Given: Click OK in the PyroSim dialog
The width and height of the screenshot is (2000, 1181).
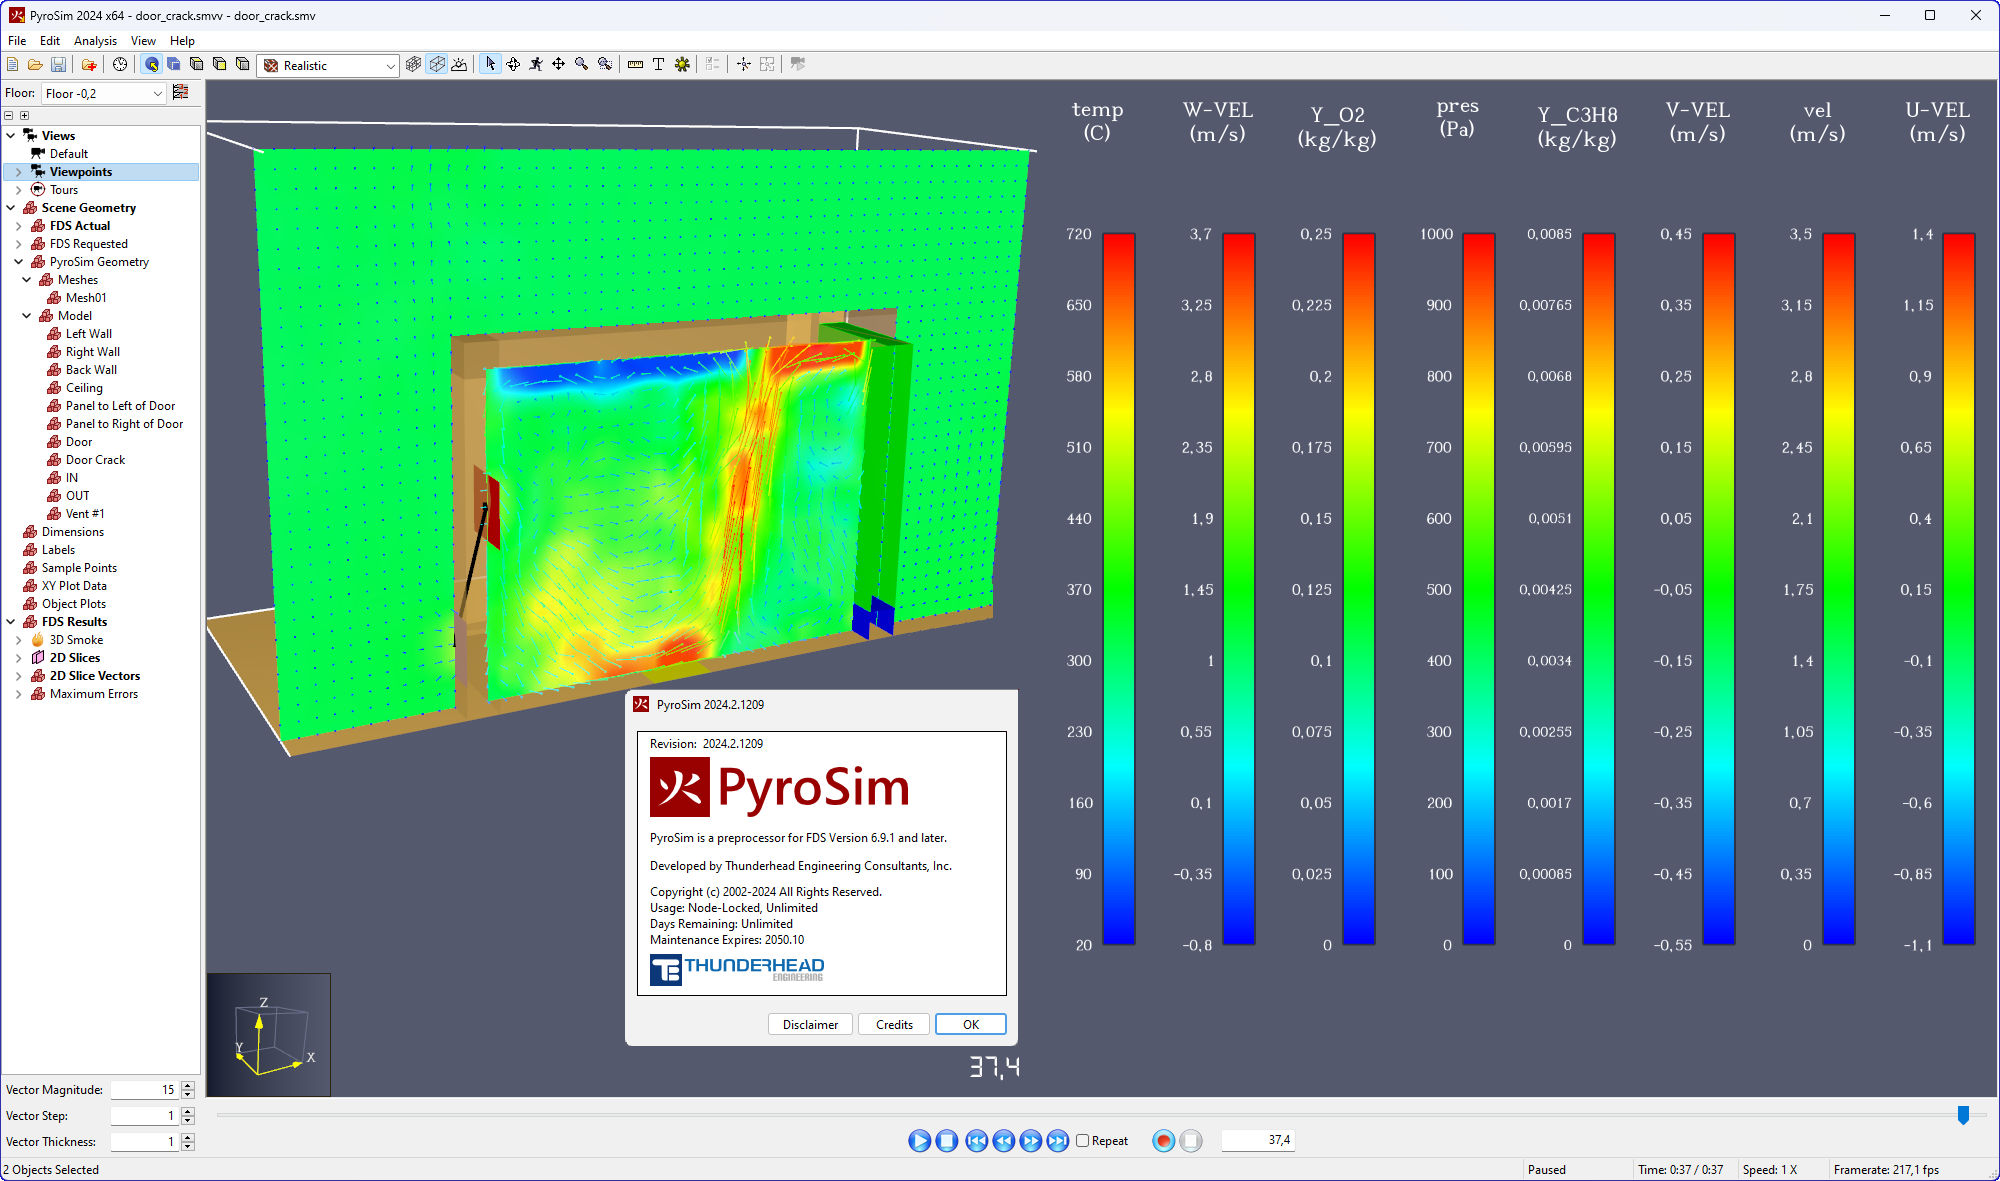Looking at the screenshot, I should [x=969, y=1024].
